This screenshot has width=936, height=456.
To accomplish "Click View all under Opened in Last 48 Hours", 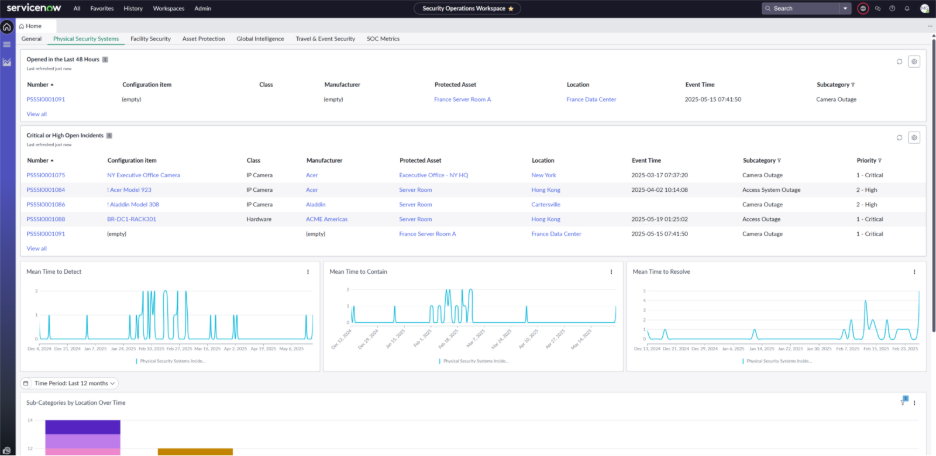I will coord(36,113).
